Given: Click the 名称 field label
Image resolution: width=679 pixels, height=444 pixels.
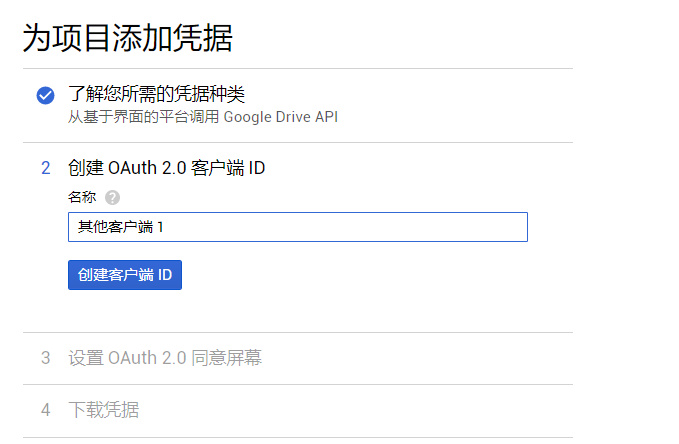Looking at the screenshot, I should [x=82, y=197].
